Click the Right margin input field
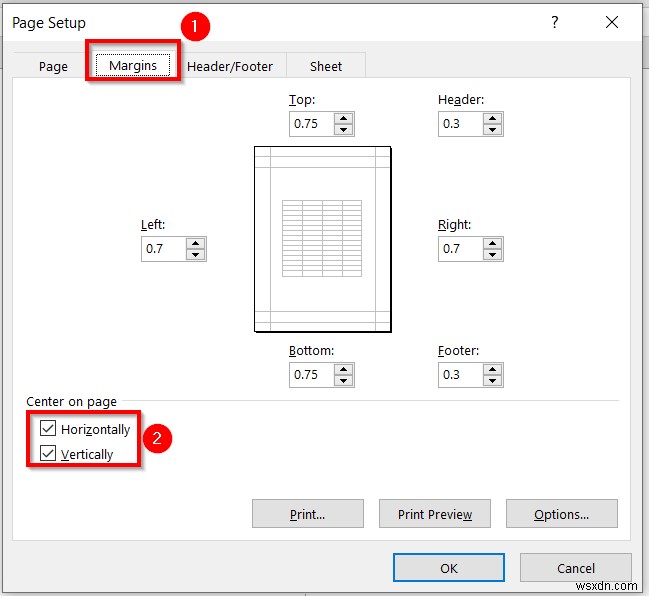649x596 pixels. coord(461,249)
